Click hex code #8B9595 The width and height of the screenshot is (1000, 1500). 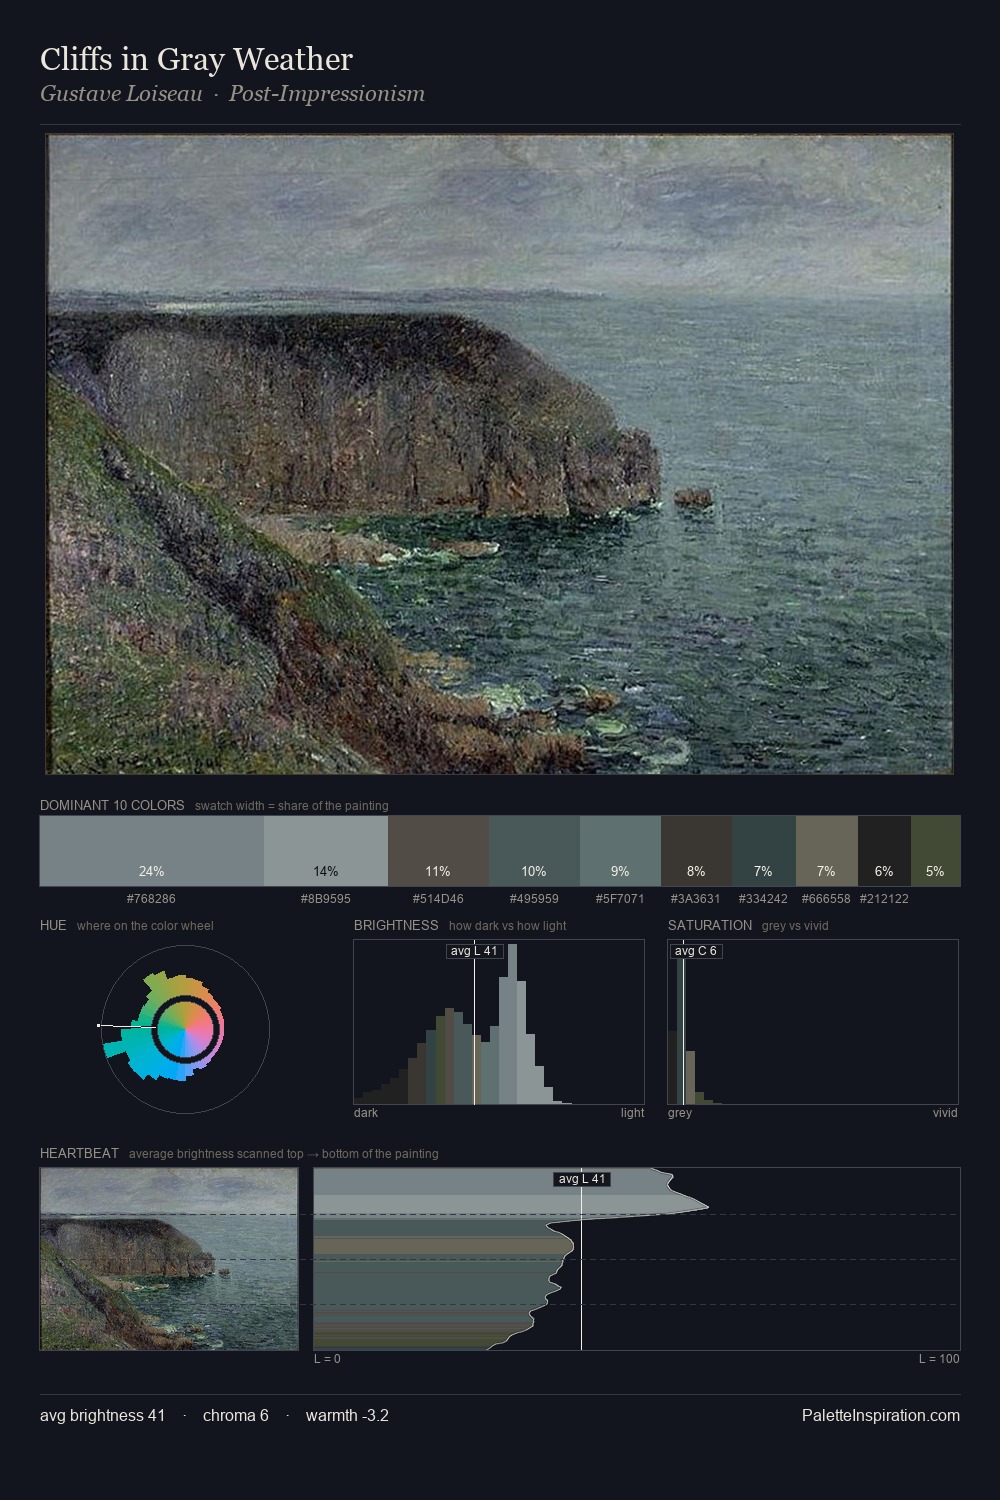click(x=326, y=899)
